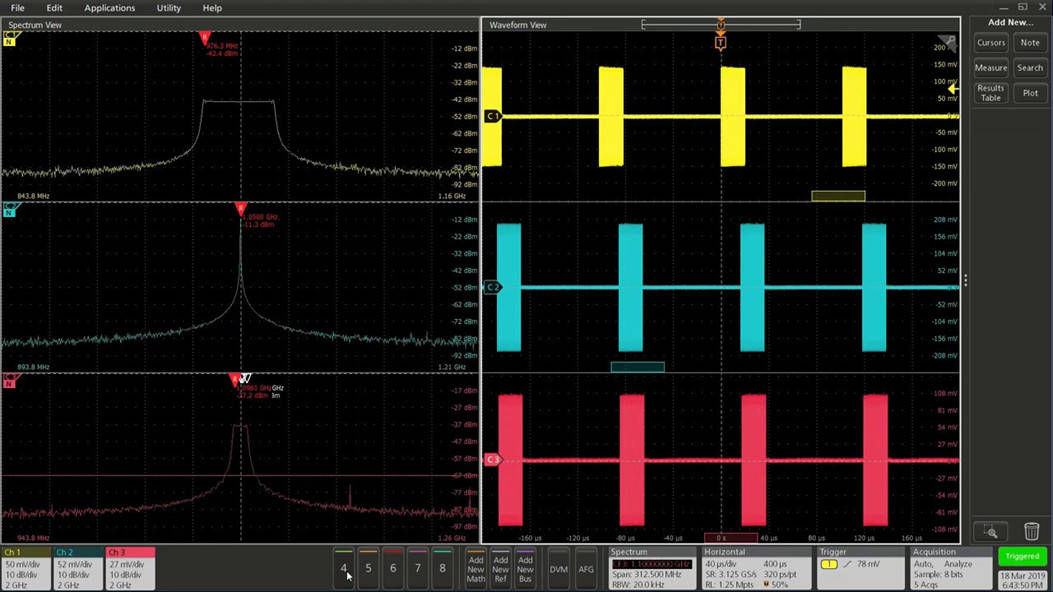Enable channel 5 button
This screenshot has height=592, width=1053.
[x=368, y=568]
